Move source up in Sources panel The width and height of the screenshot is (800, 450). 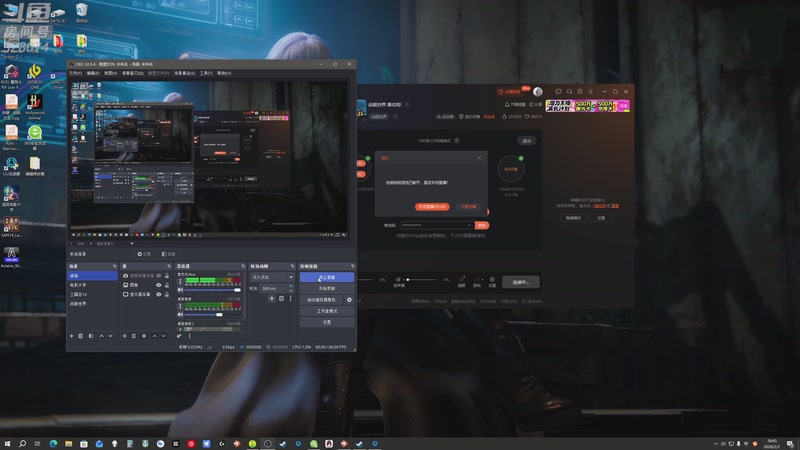coord(154,336)
